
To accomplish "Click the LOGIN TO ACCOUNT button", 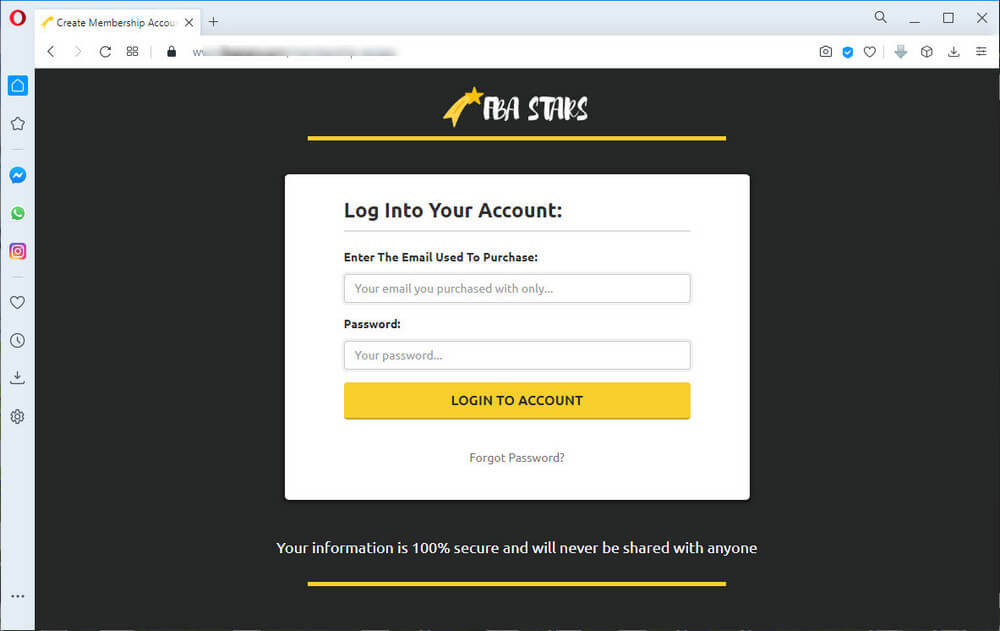I will (517, 401).
